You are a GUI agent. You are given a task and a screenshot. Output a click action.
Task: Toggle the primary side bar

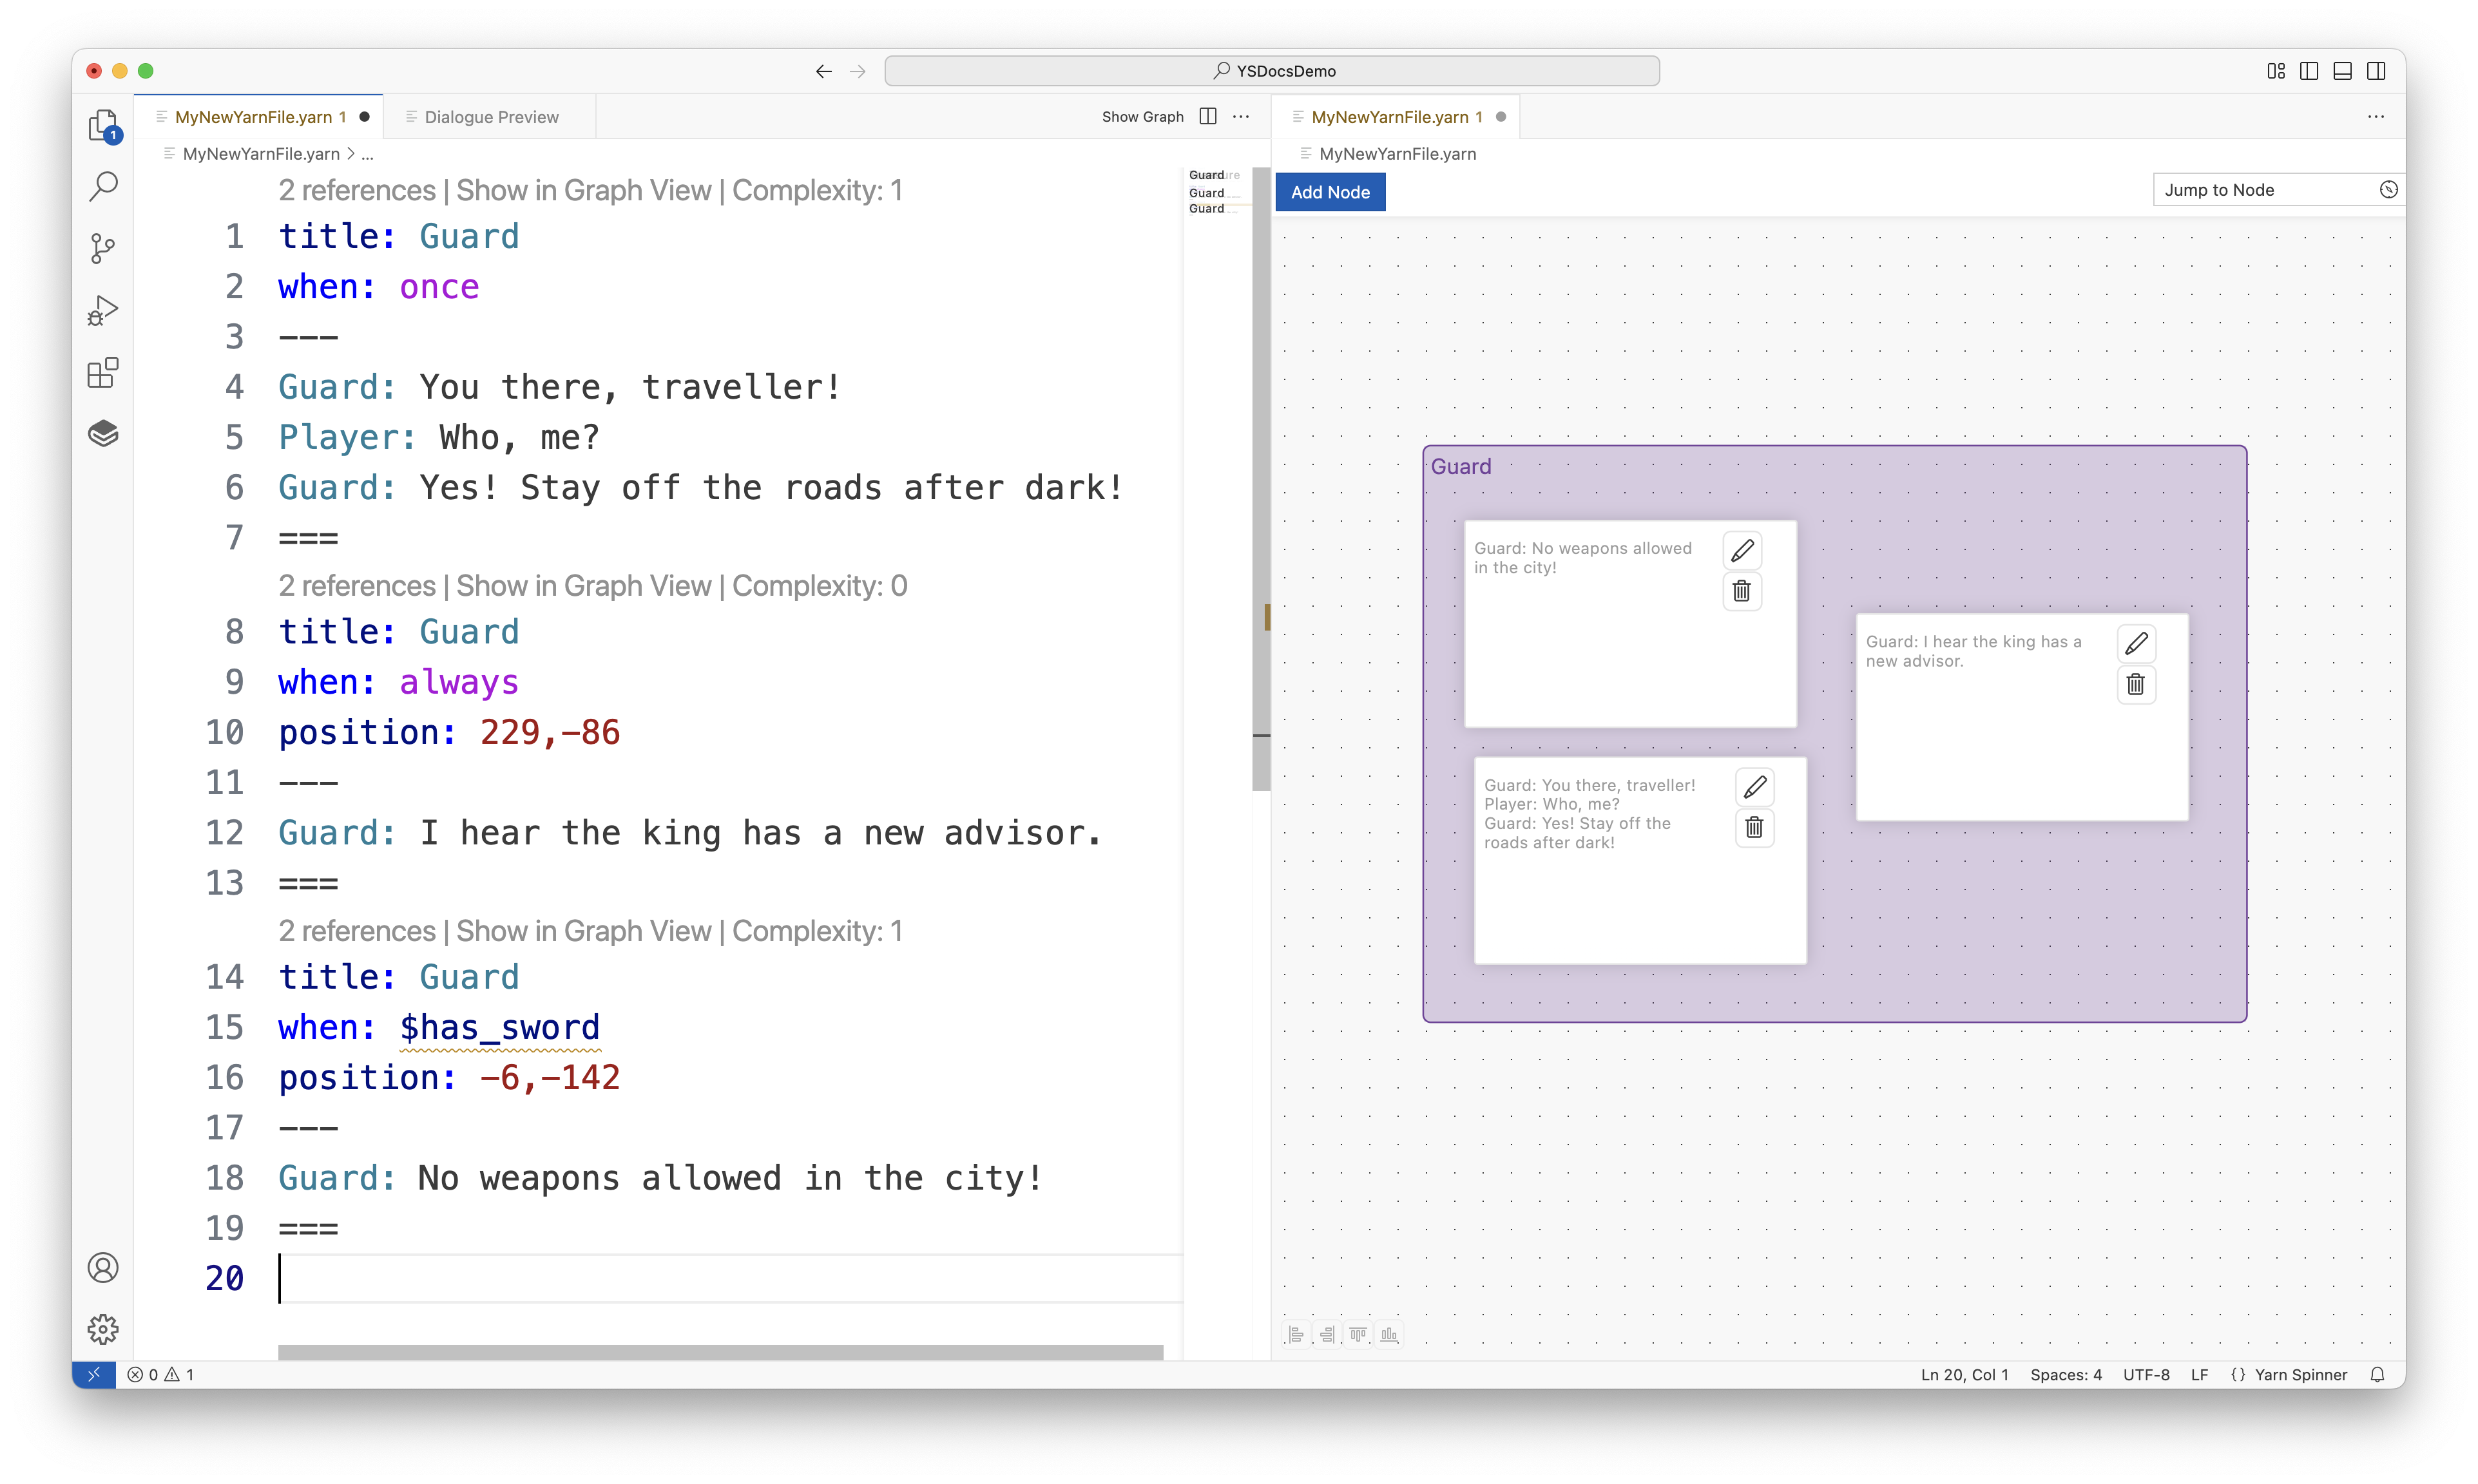[x=2309, y=71]
